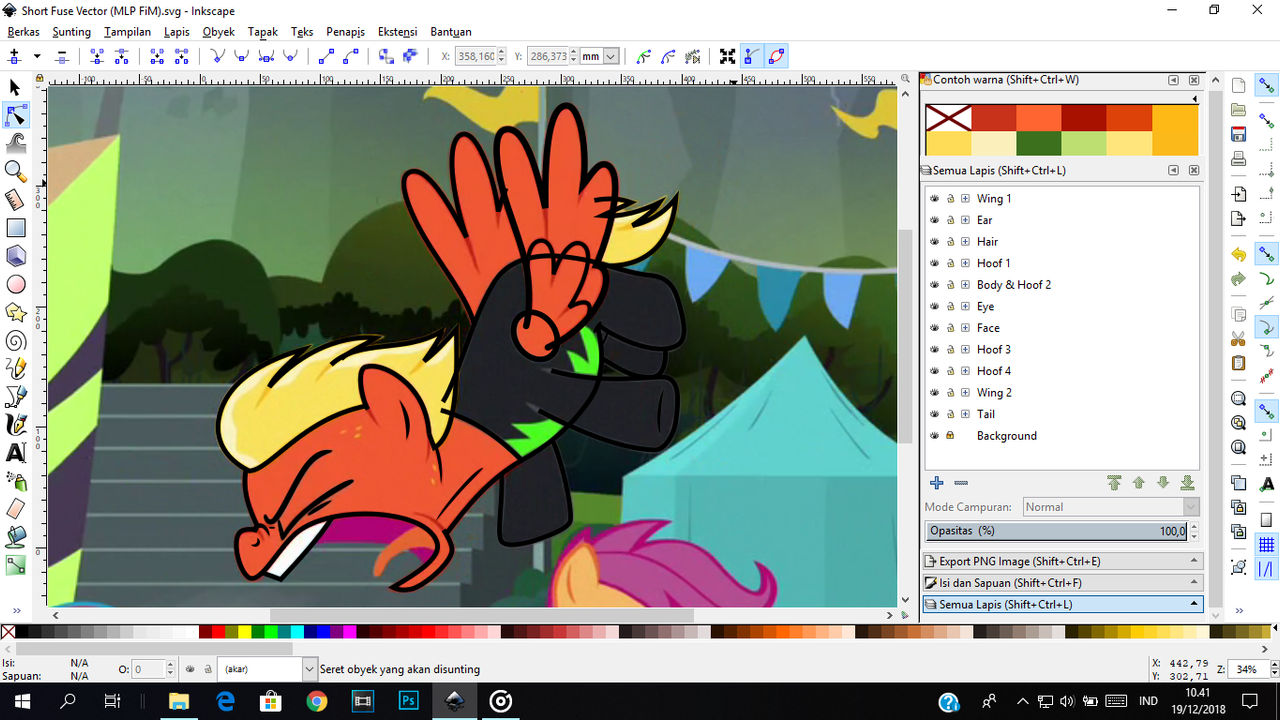Select the Paint Bucket fill tool

pos(15,537)
